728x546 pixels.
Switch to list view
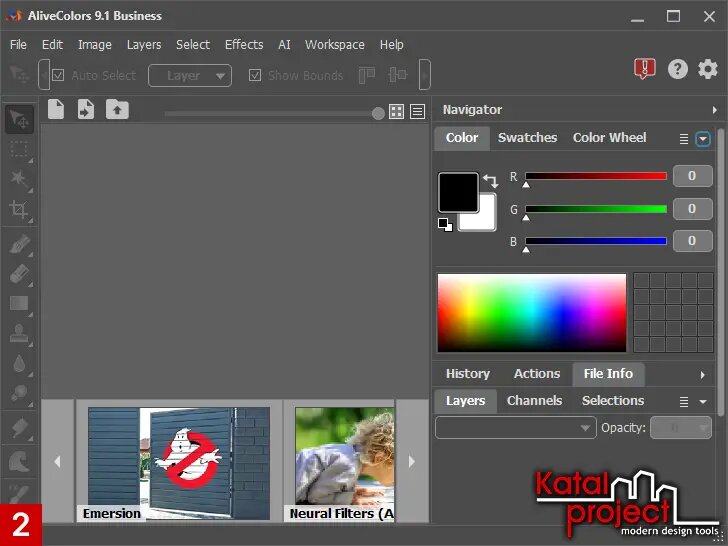[417, 111]
